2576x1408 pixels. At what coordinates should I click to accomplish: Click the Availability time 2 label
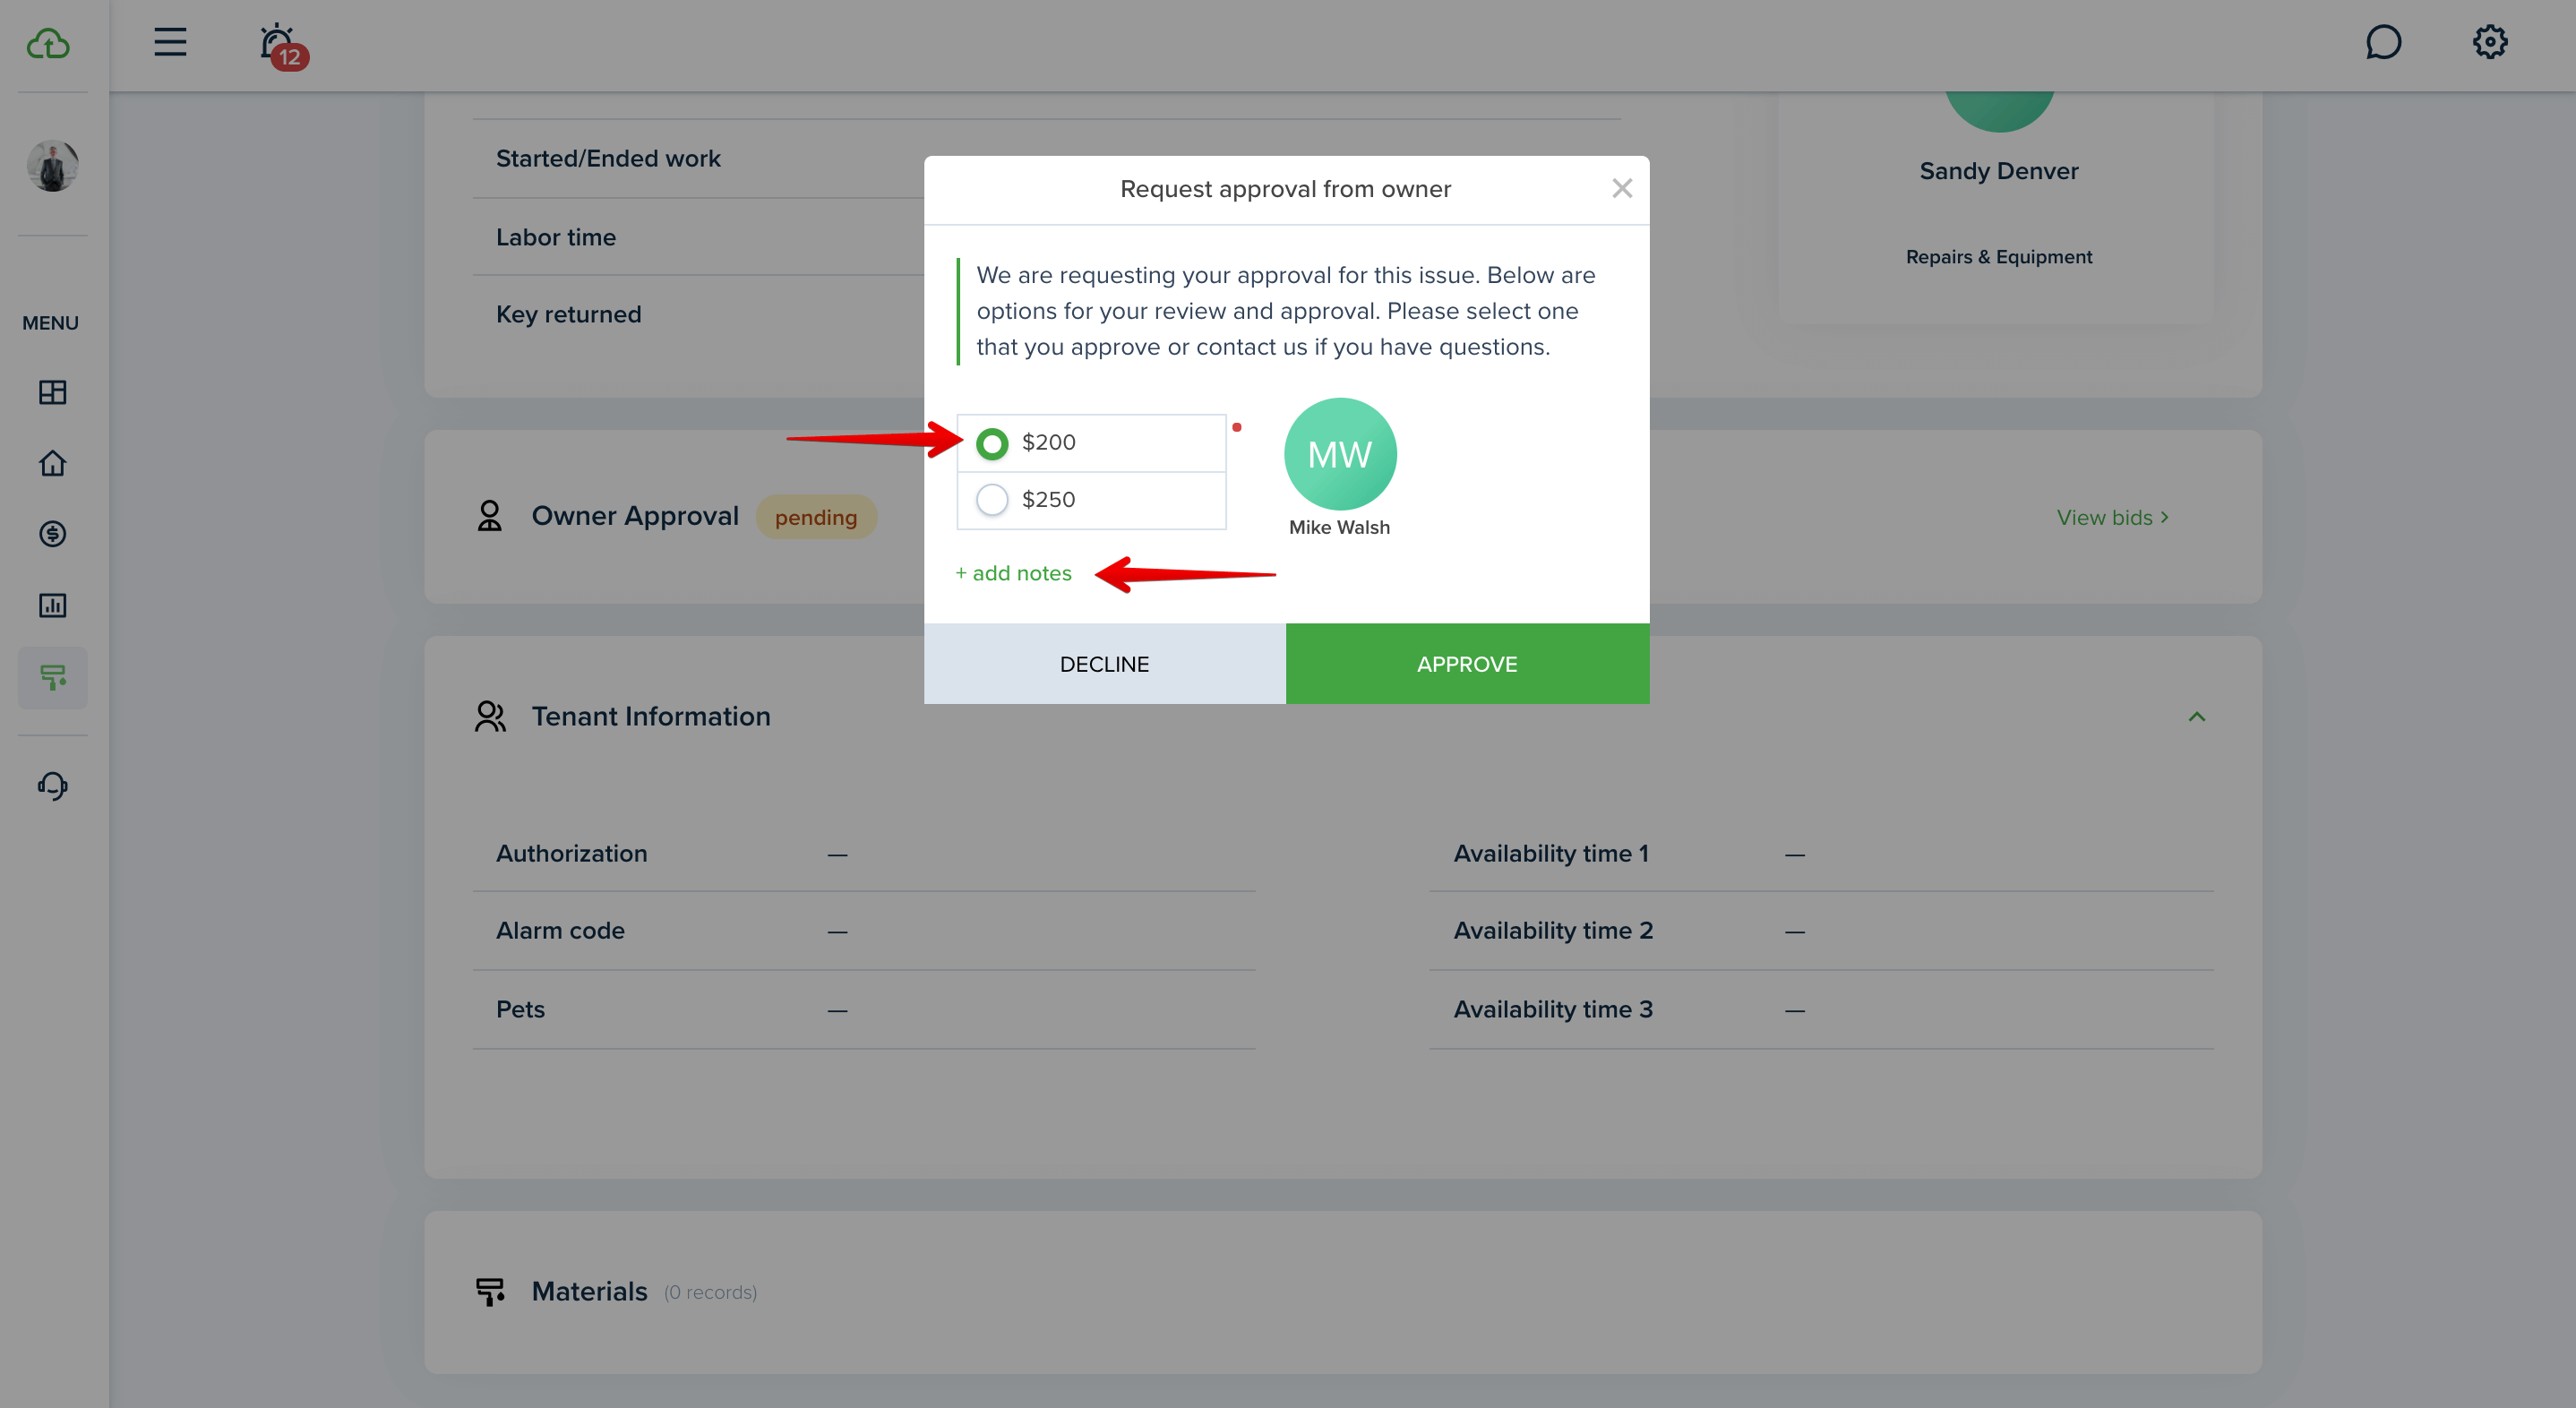tap(1553, 930)
